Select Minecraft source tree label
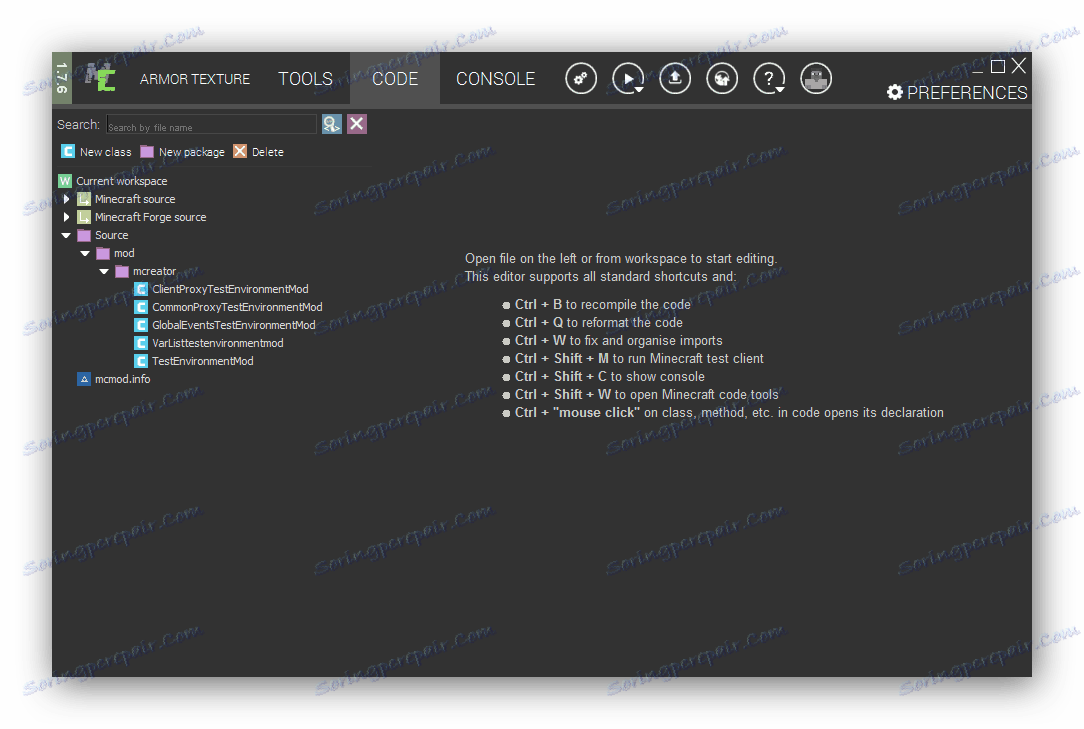 pos(135,199)
